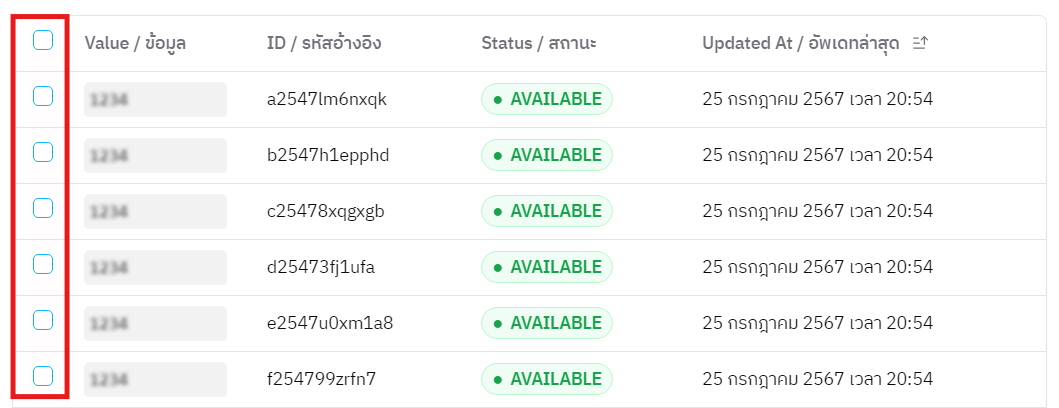The image size is (1059, 408).
Task: Check the box for row b2547h1epphd
Action: [43, 152]
